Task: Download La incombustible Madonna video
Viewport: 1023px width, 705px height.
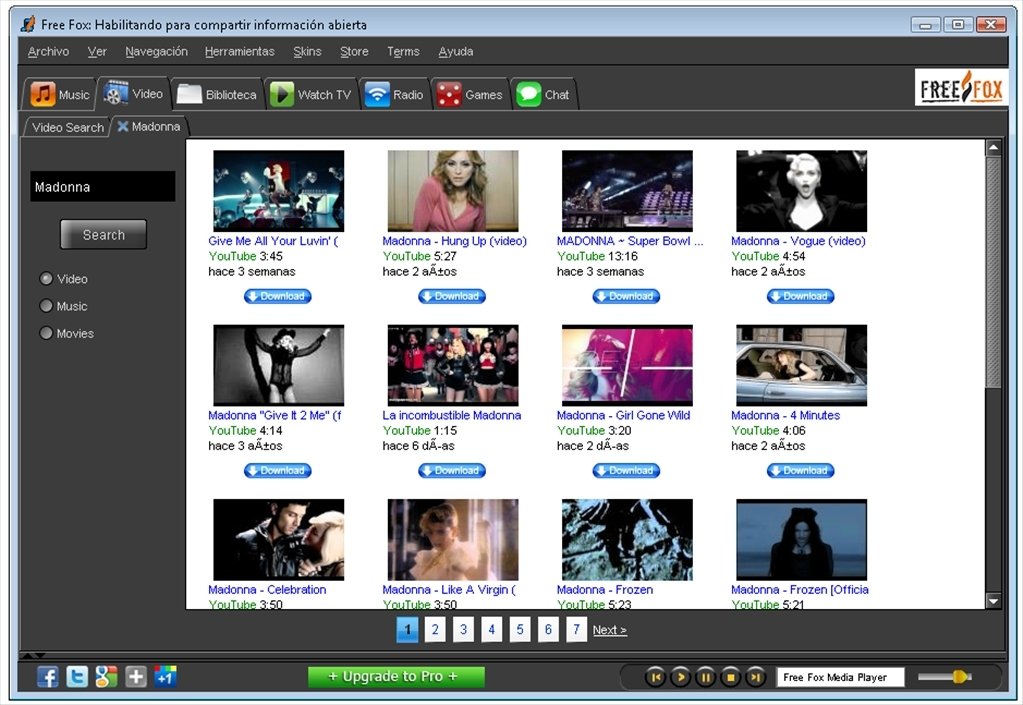Action: 452,470
